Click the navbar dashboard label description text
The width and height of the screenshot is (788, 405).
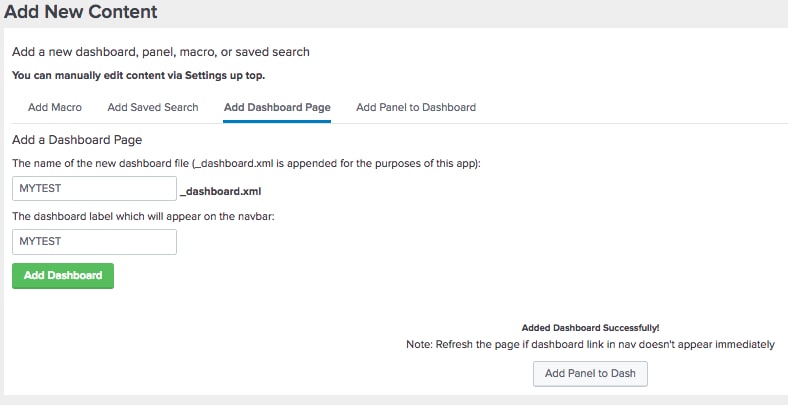(143, 217)
